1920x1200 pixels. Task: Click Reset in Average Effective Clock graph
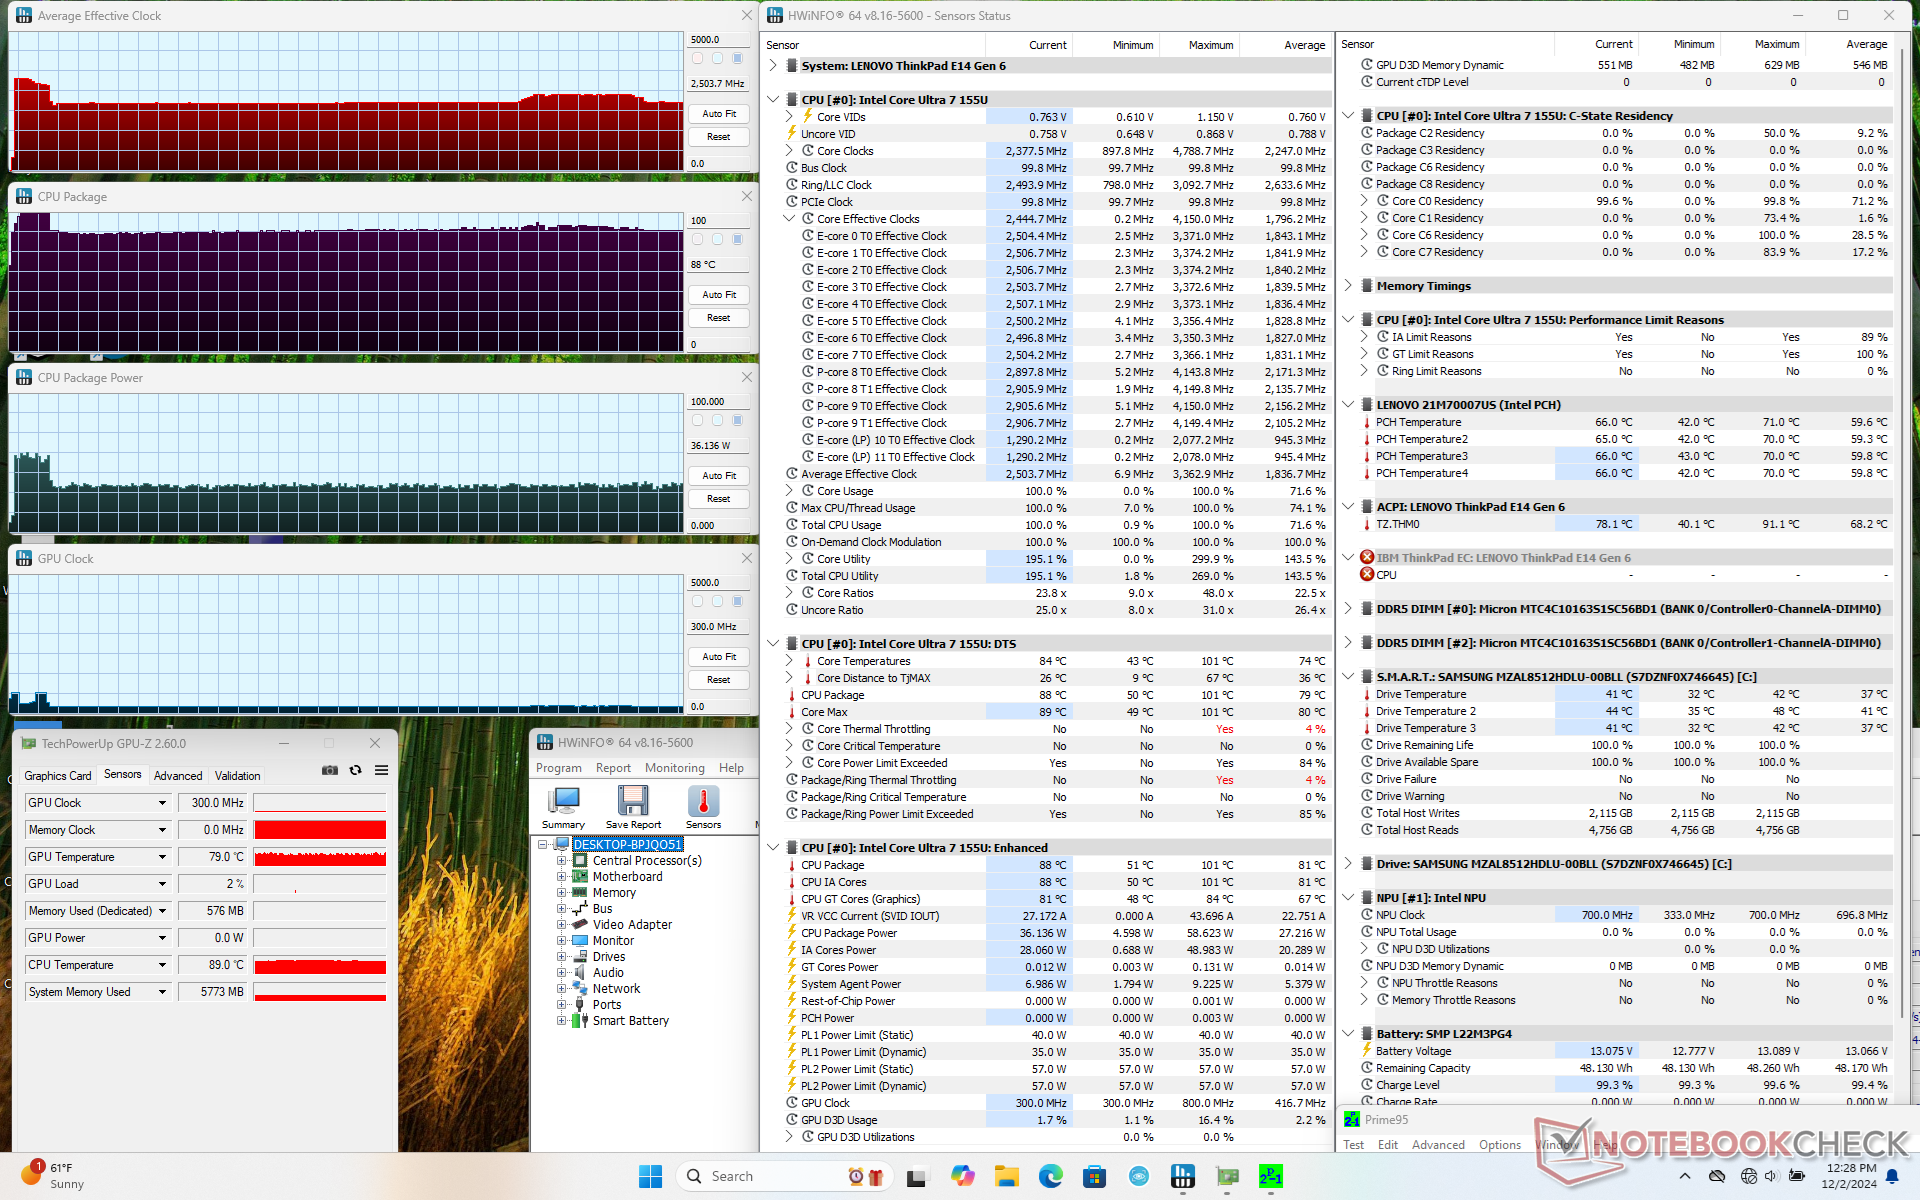tap(719, 137)
